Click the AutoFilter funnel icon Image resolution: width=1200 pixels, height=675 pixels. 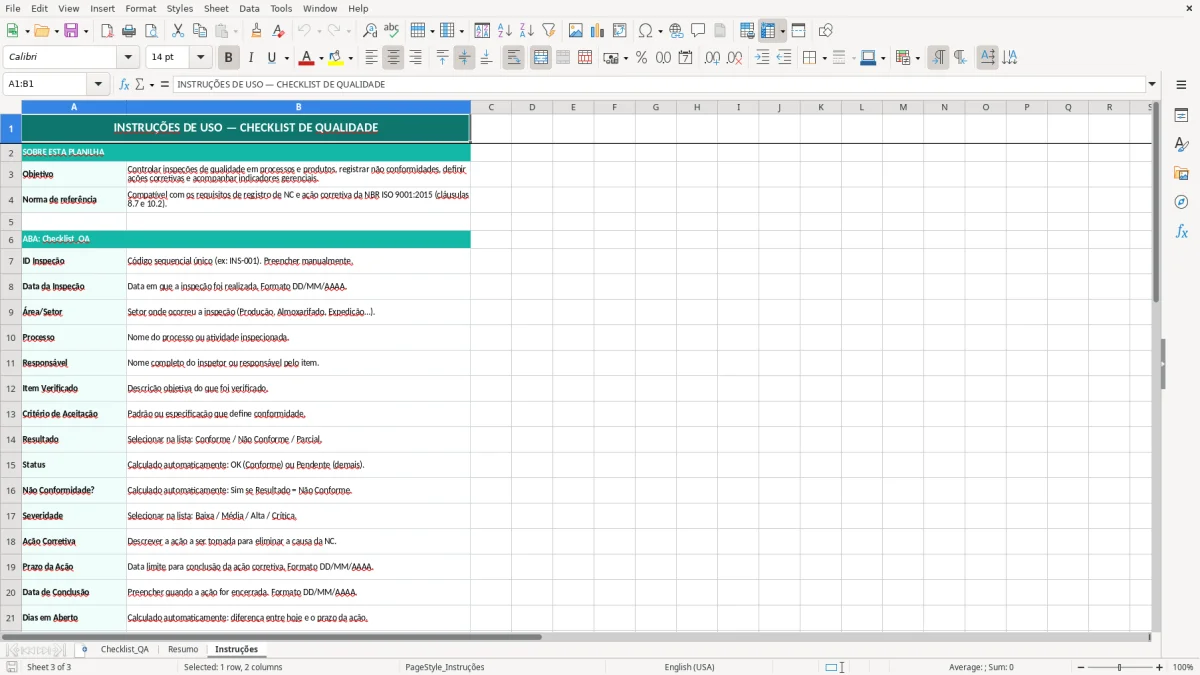pyautogui.click(x=548, y=31)
